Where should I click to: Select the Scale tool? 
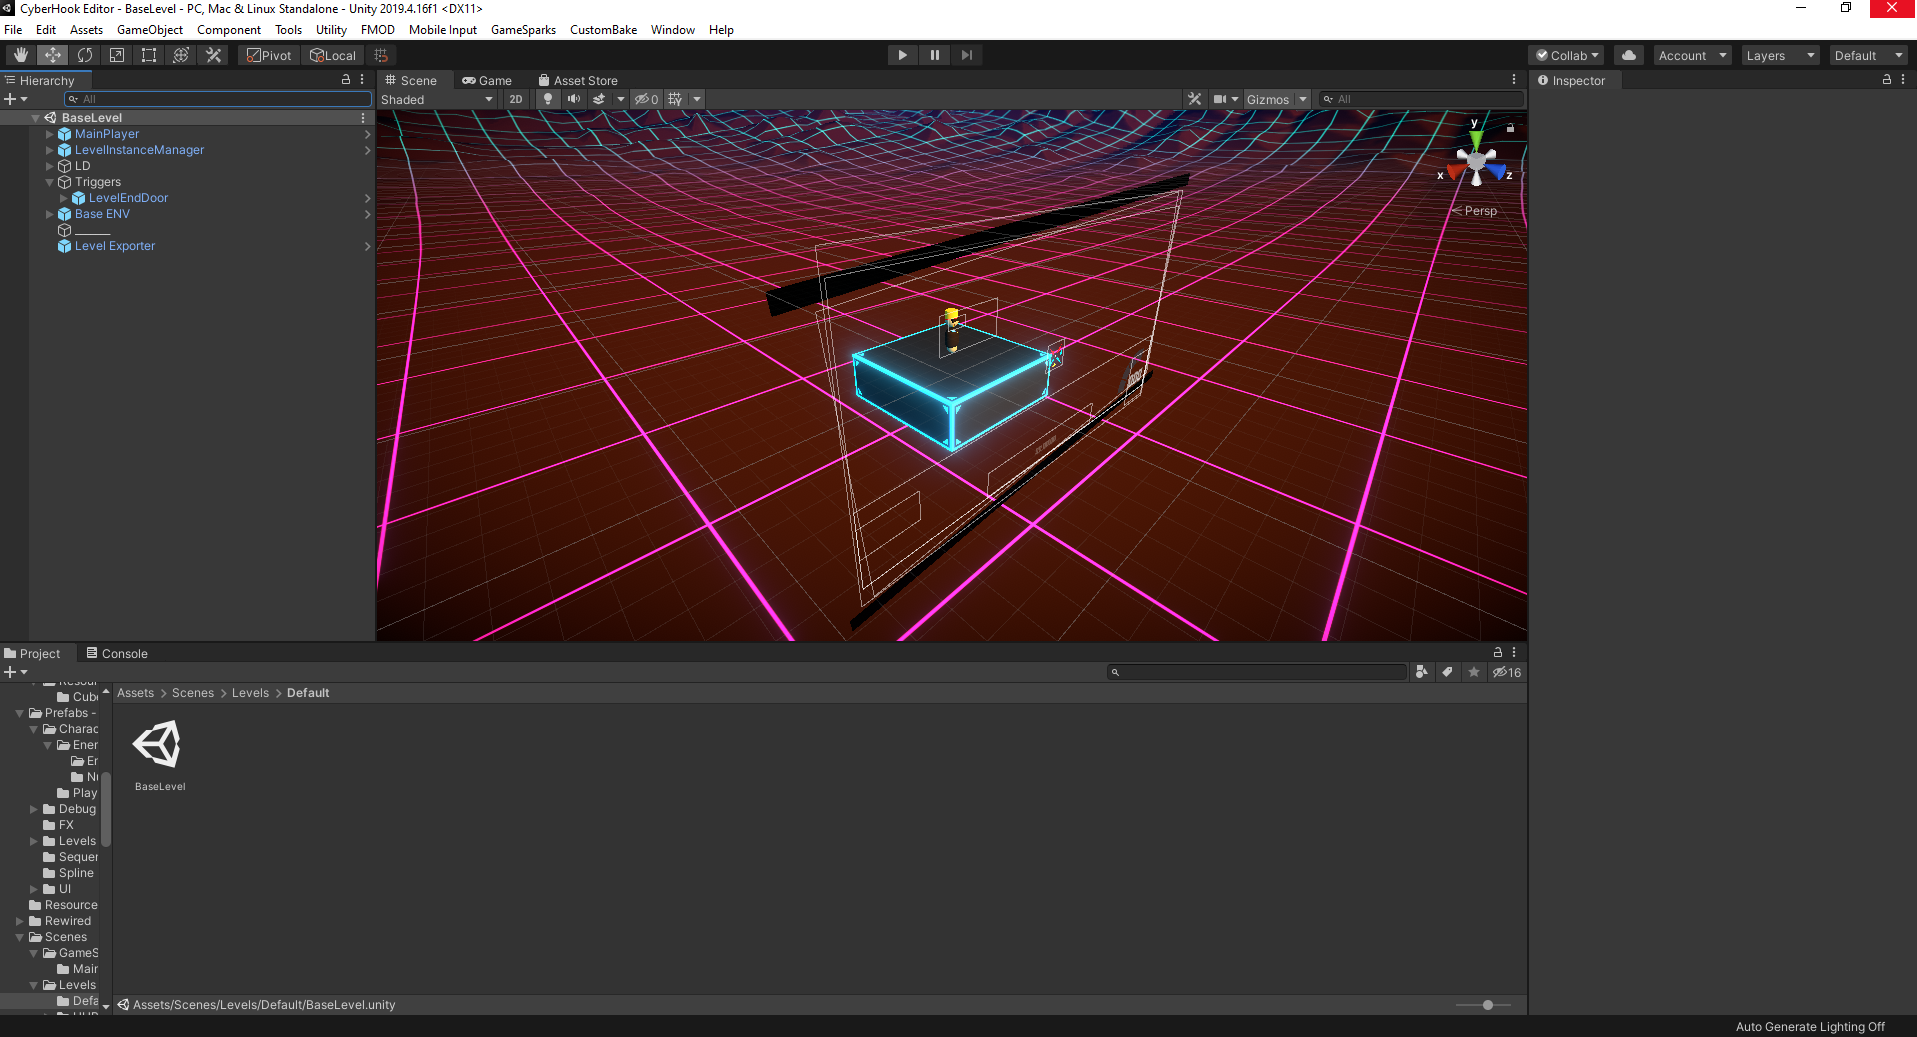click(x=117, y=55)
